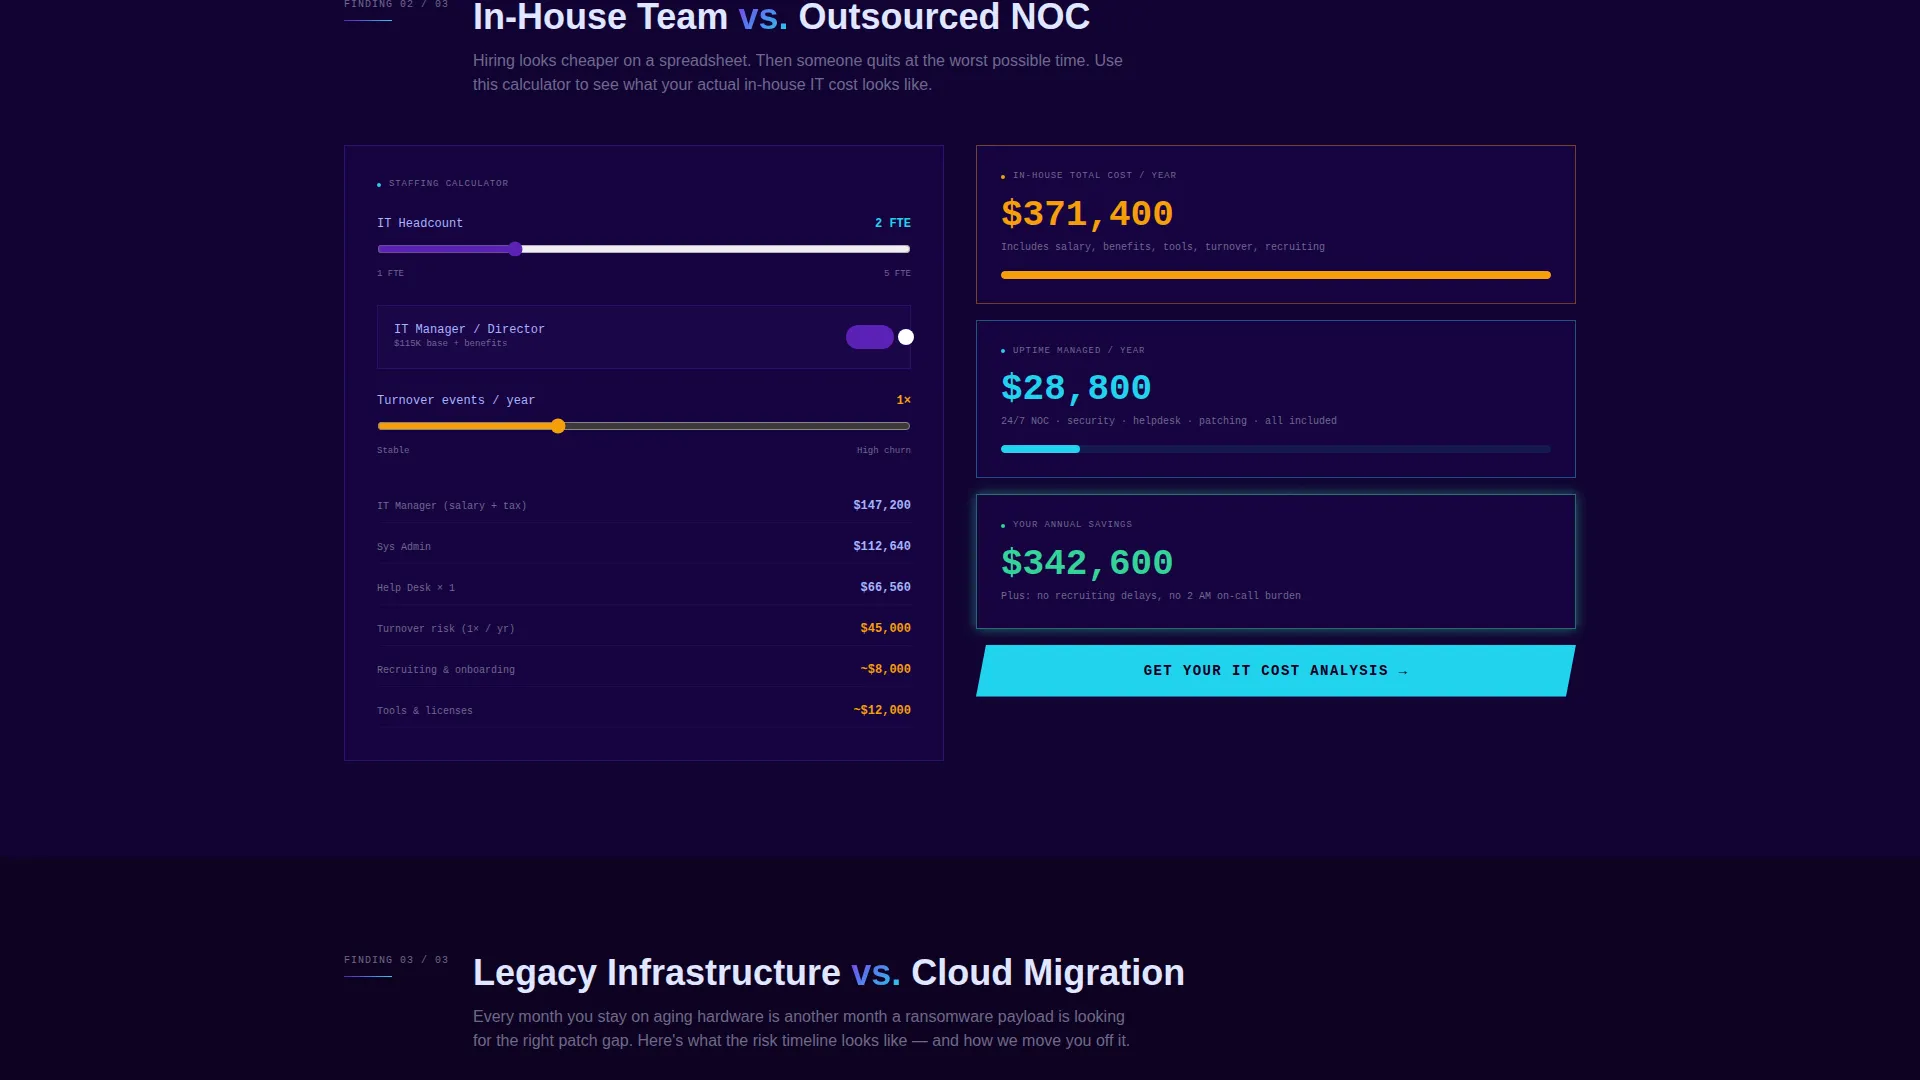
Task: Click the Turnover risk amount $45,000
Action: 885,628
